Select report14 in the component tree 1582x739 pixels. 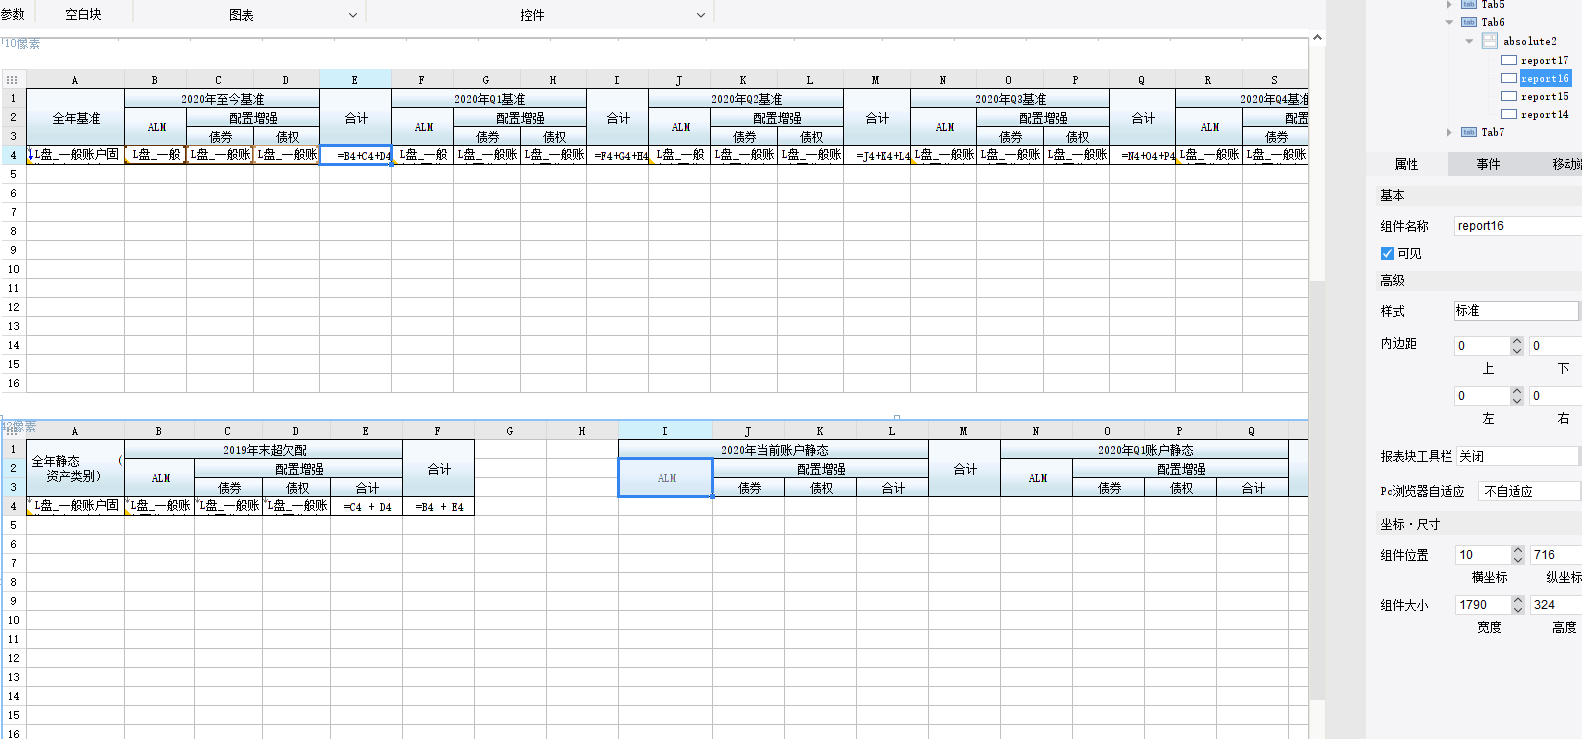coord(1544,114)
